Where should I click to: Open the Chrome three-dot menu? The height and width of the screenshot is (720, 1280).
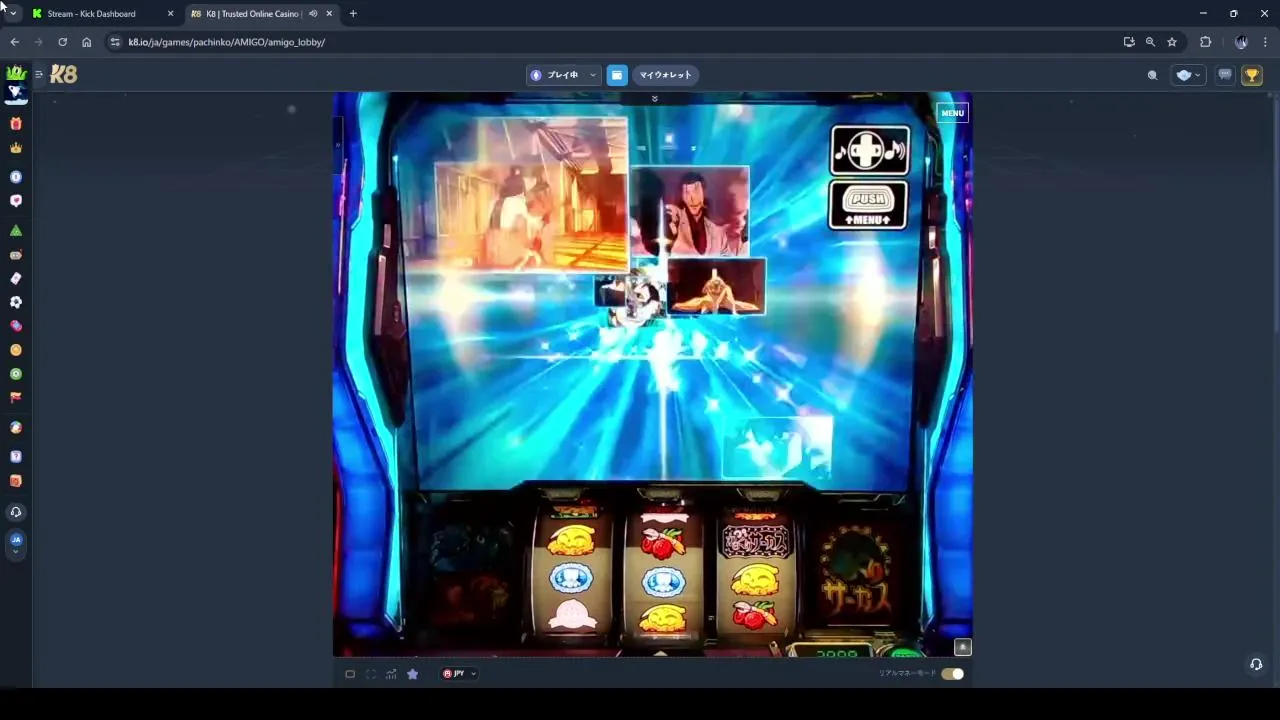point(1264,42)
